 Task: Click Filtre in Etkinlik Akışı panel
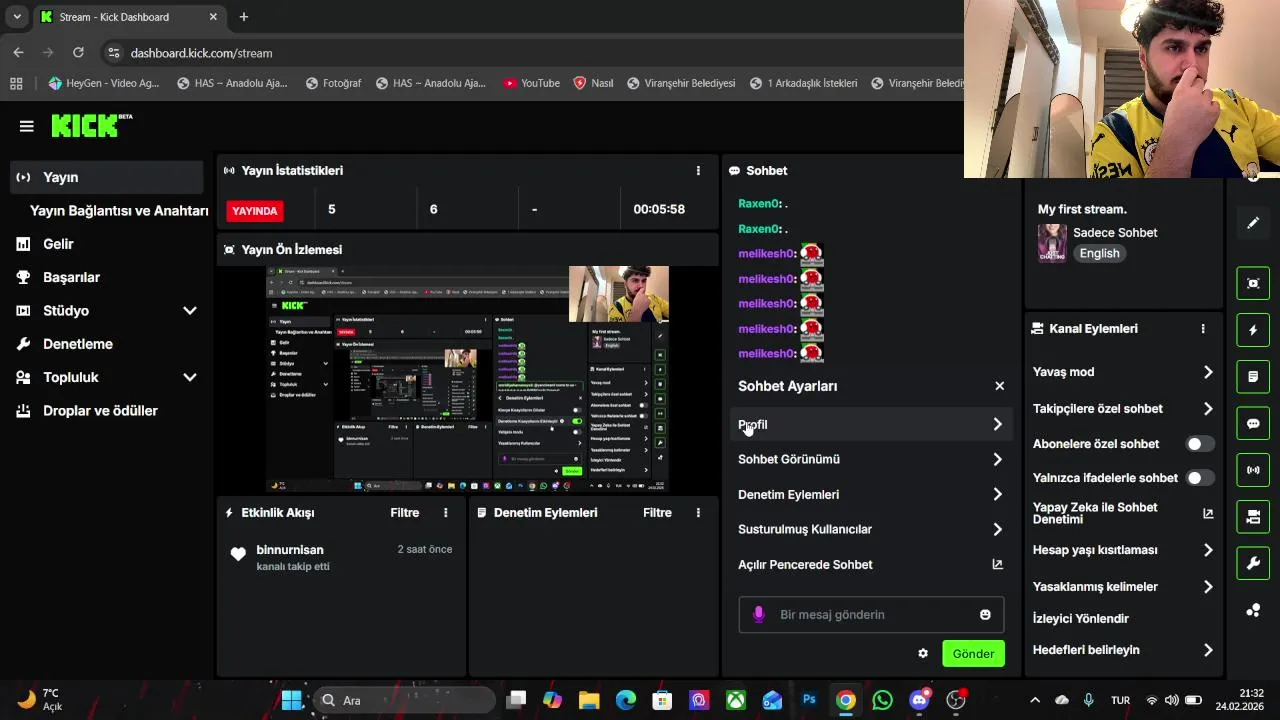(405, 513)
